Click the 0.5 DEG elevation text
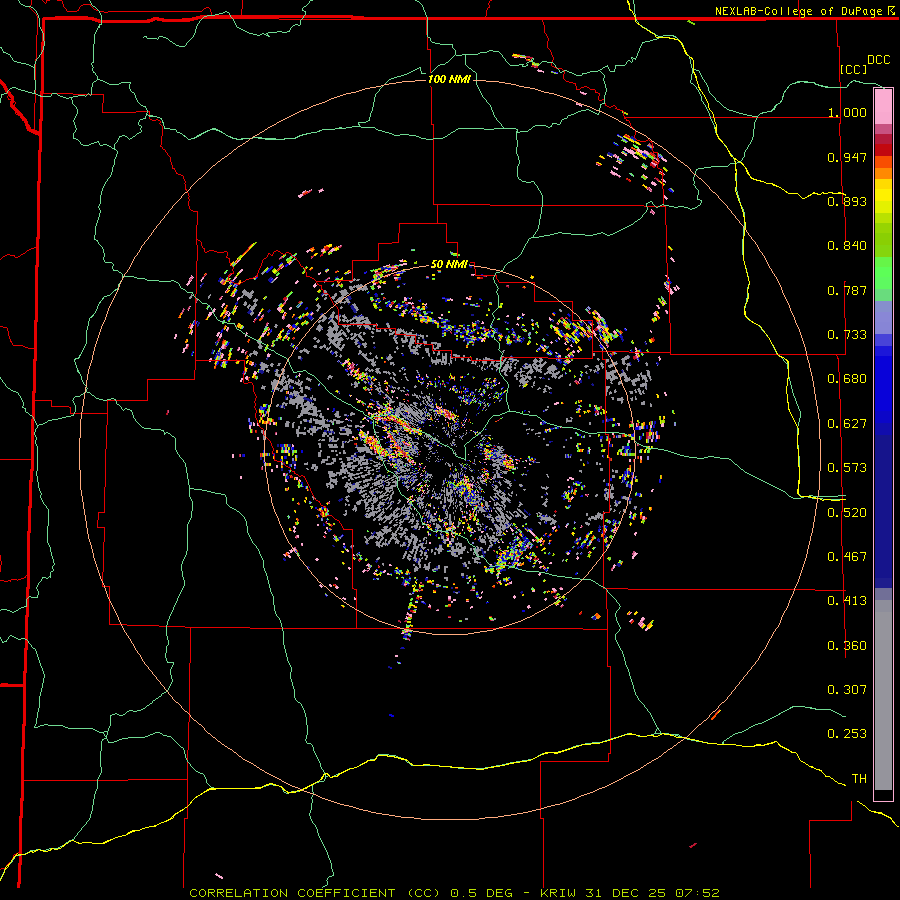The height and width of the screenshot is (900, 900). tap(482, 893)
